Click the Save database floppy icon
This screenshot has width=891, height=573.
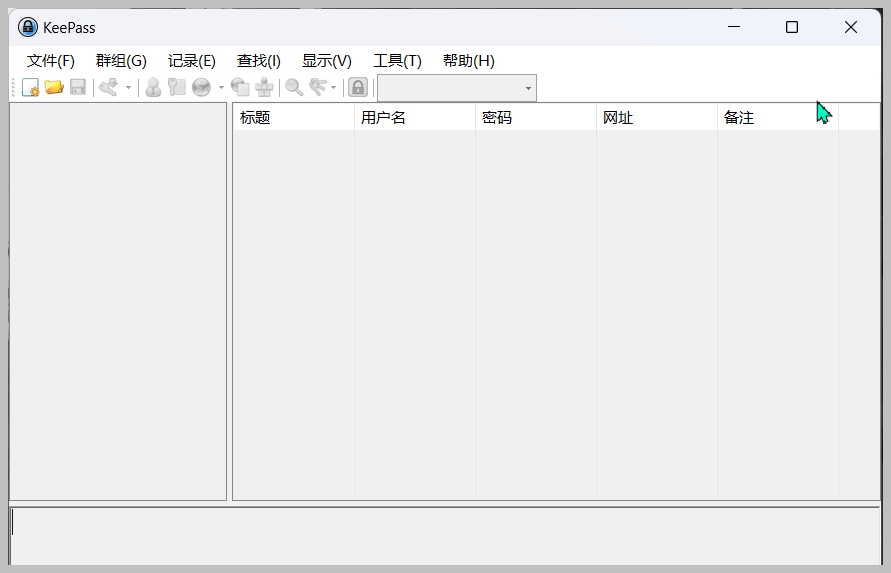coord(78,88)
